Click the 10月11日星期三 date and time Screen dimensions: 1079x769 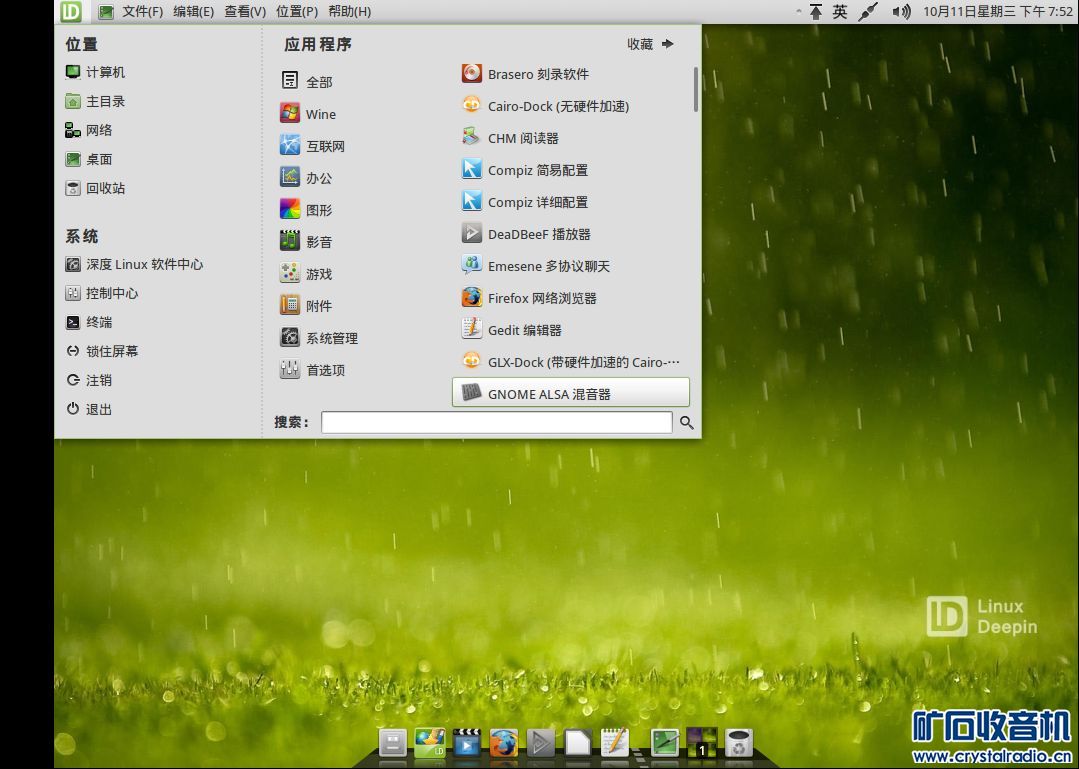(998, 11)
